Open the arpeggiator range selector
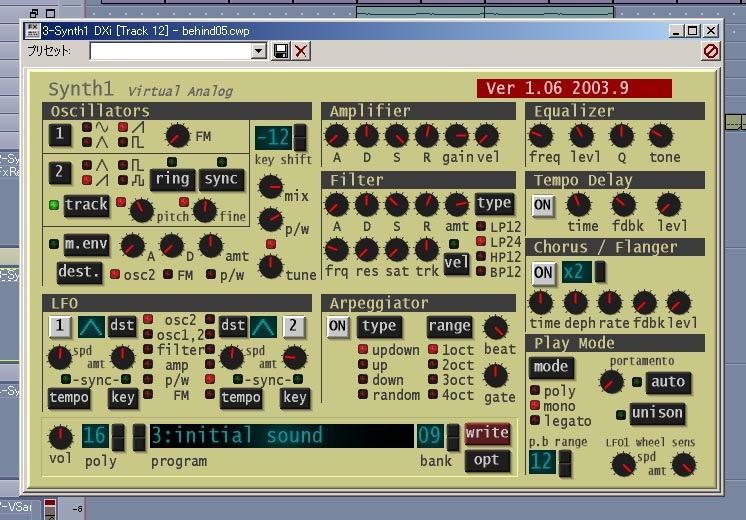 (x=450, y=326)
